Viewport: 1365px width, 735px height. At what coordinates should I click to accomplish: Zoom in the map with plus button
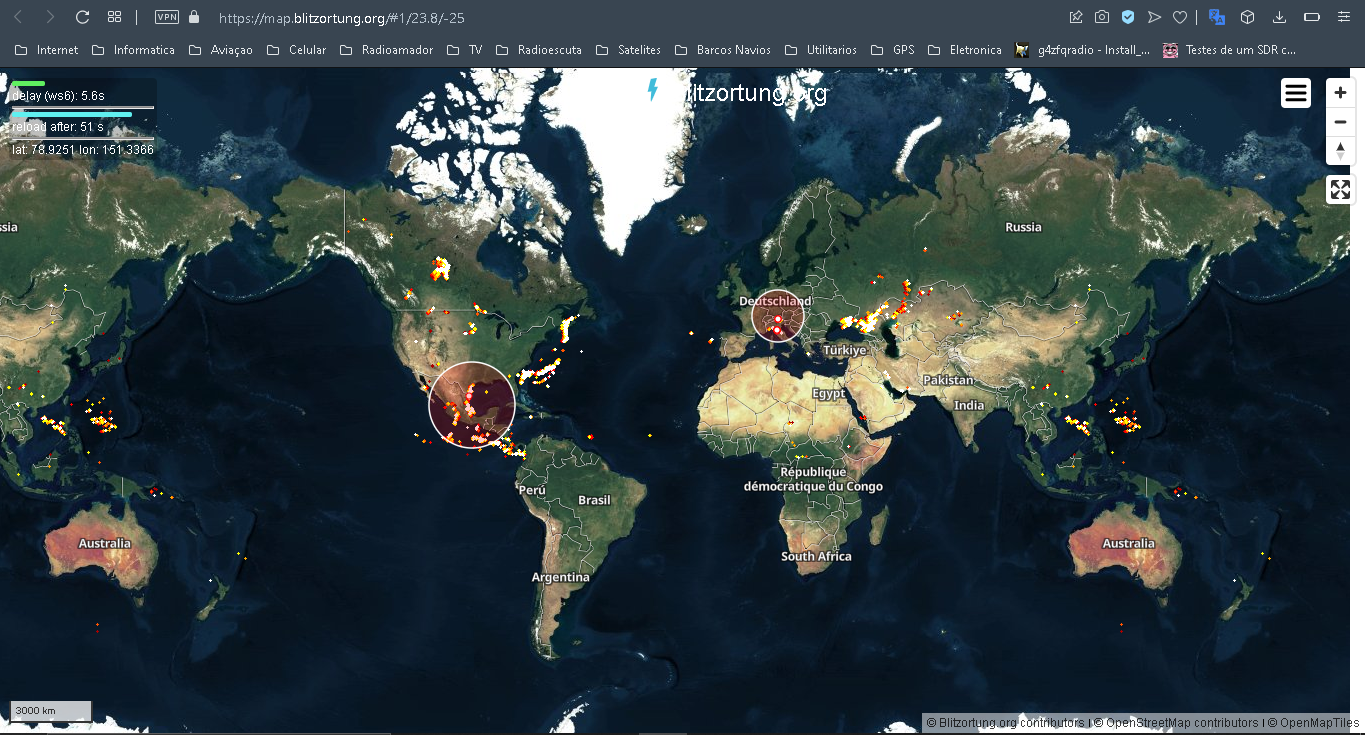point(1341,93)
